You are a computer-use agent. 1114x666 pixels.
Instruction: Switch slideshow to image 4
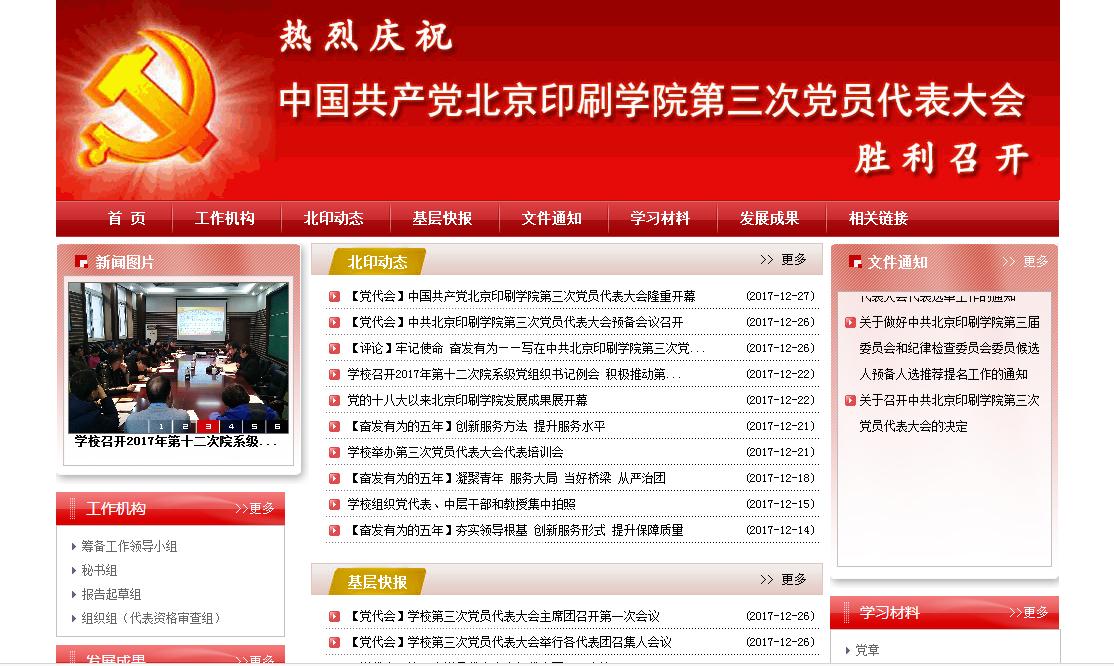[231, 426]
